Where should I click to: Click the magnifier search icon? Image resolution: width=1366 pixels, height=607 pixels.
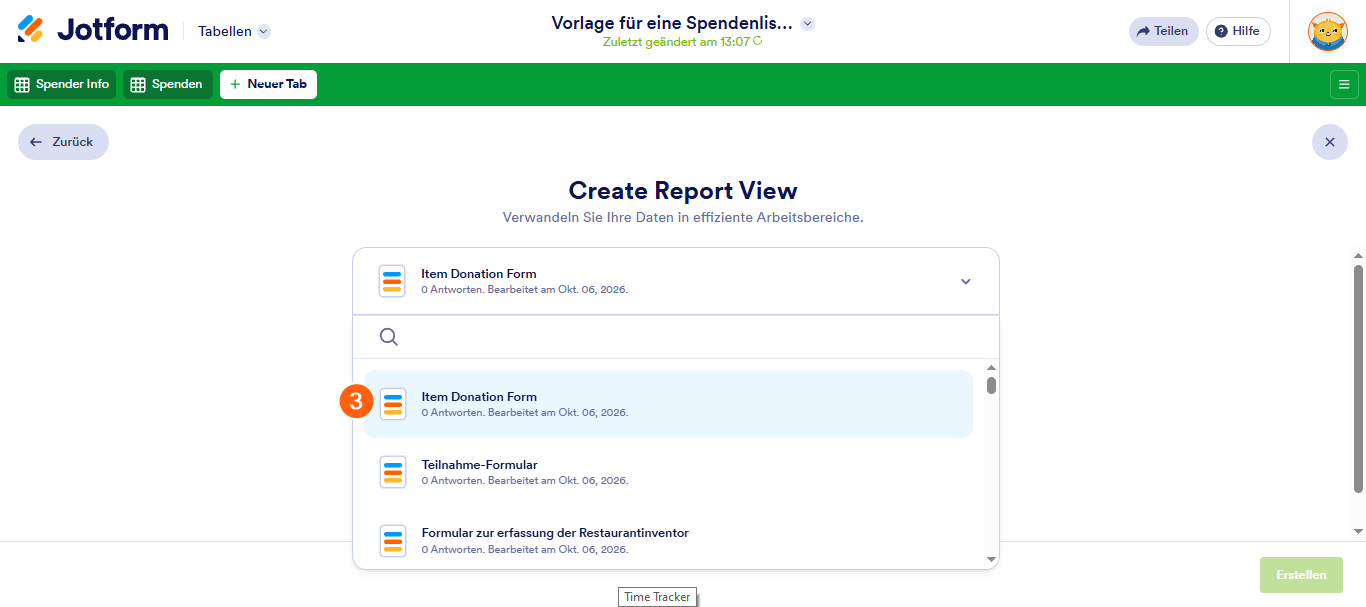(x=389, y=337)
